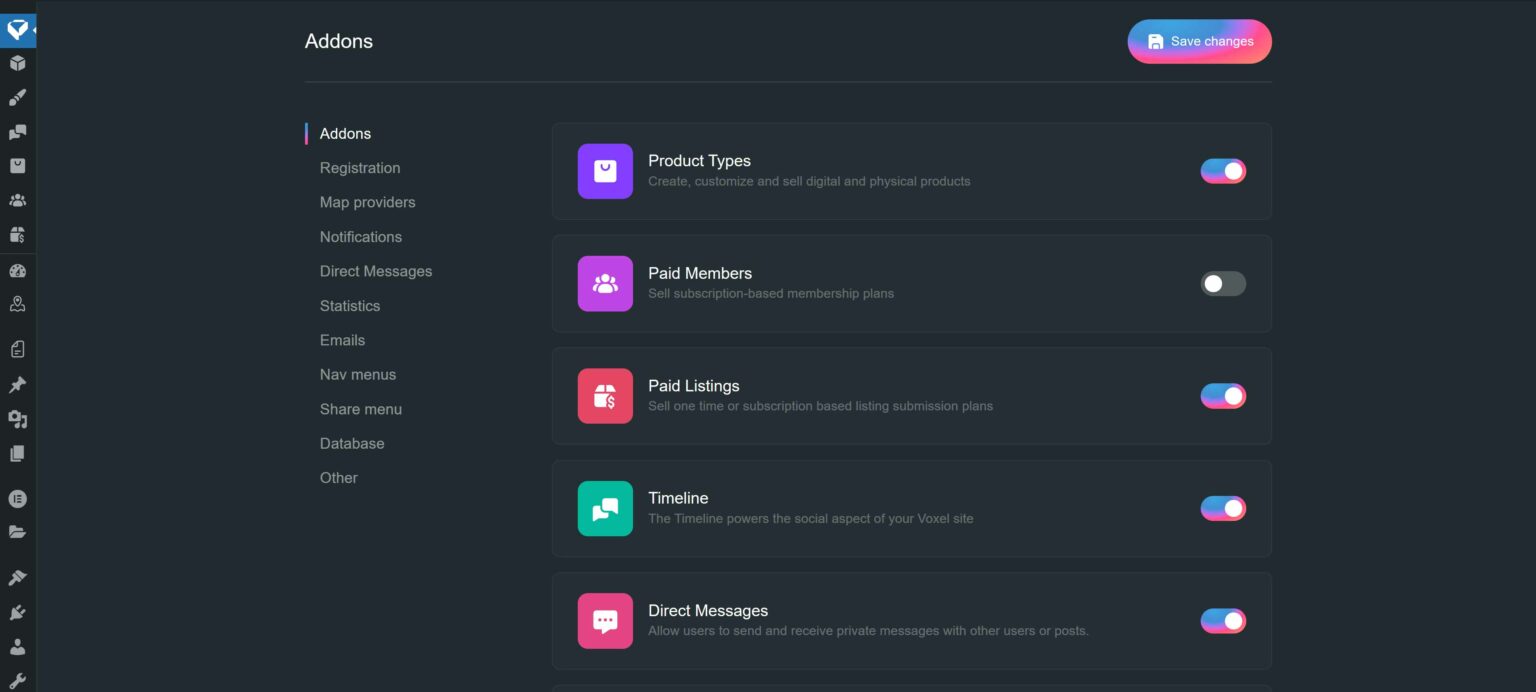The width and height of the screenshot is (1536, 692).
Task: Open the Paid Listings gift icon in sidebar
Action: (x=17, y=234)
